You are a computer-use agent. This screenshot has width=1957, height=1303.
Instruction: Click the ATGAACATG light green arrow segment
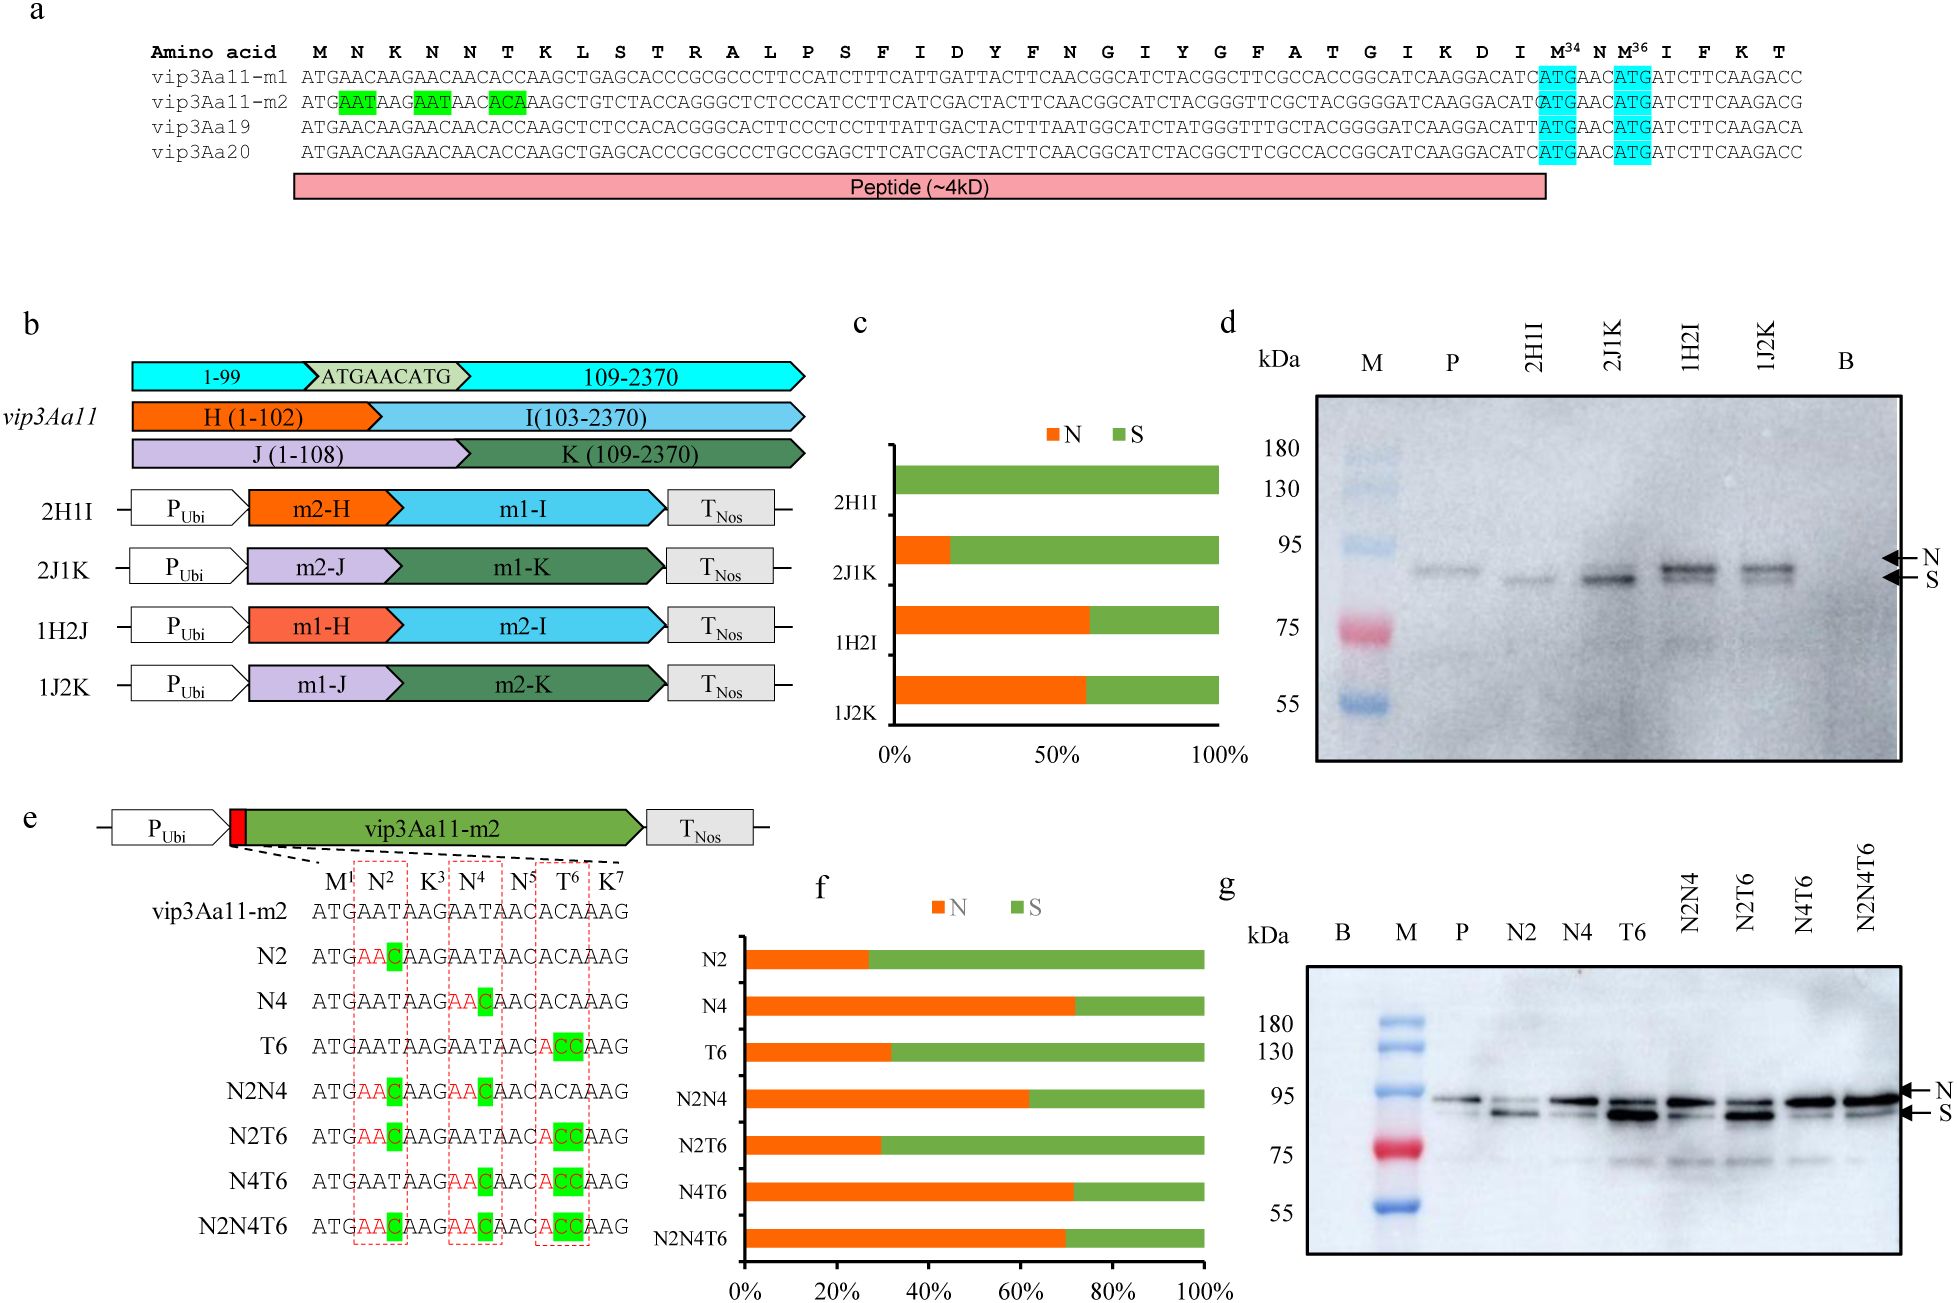(x=386, y=377)
